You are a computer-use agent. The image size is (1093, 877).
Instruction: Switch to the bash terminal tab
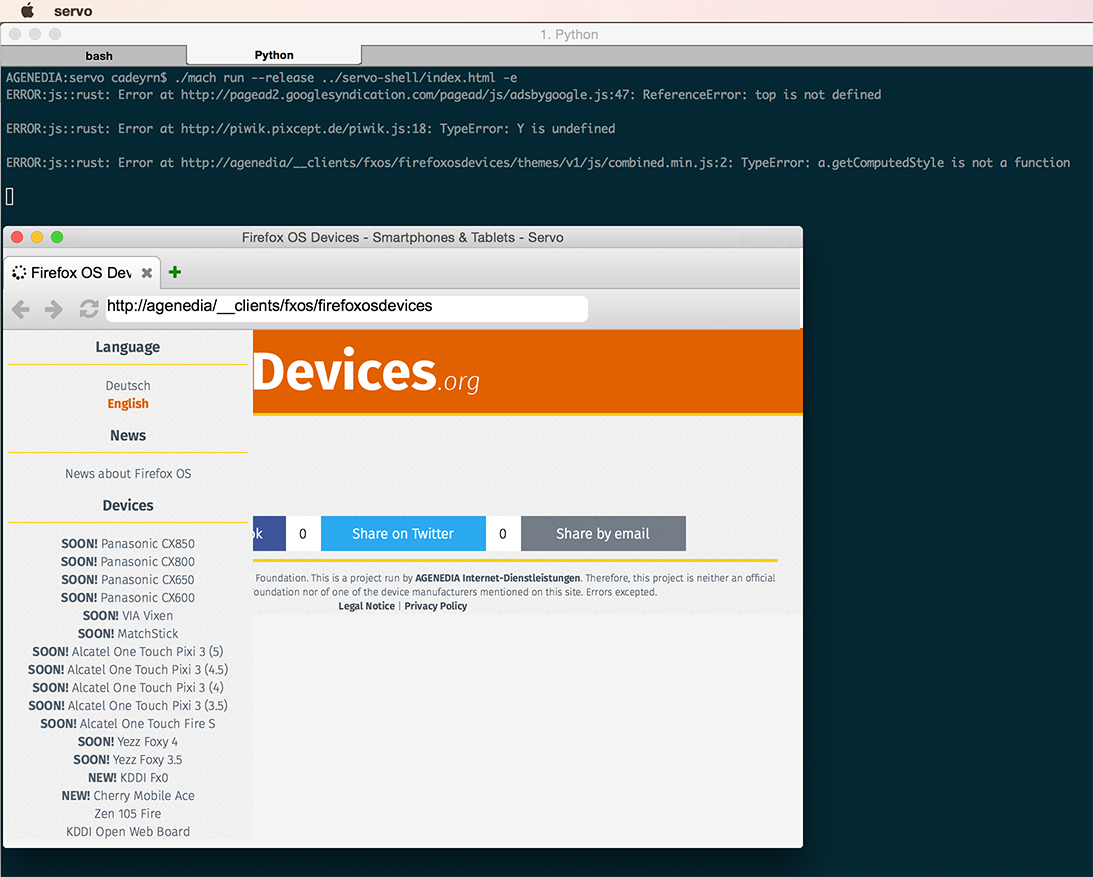[x=98, y=56]
